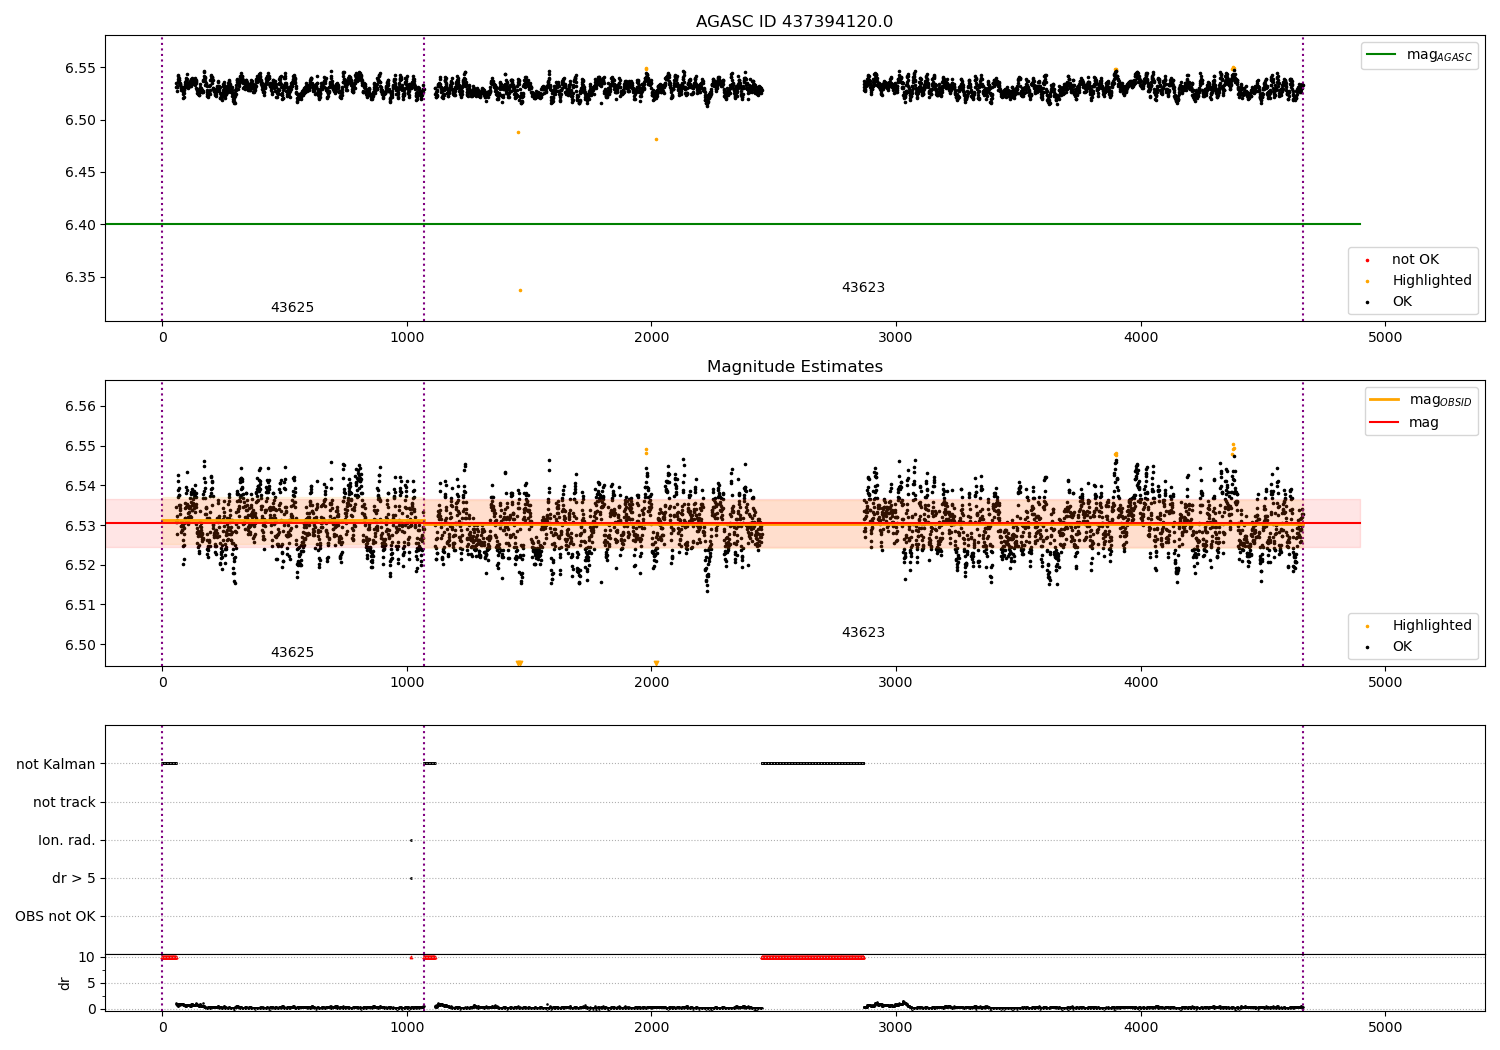Click the 6.56 y-axis tick label
This screenshot has height=1050, width=1500.
pyautogui.click(x=80, y=407)
